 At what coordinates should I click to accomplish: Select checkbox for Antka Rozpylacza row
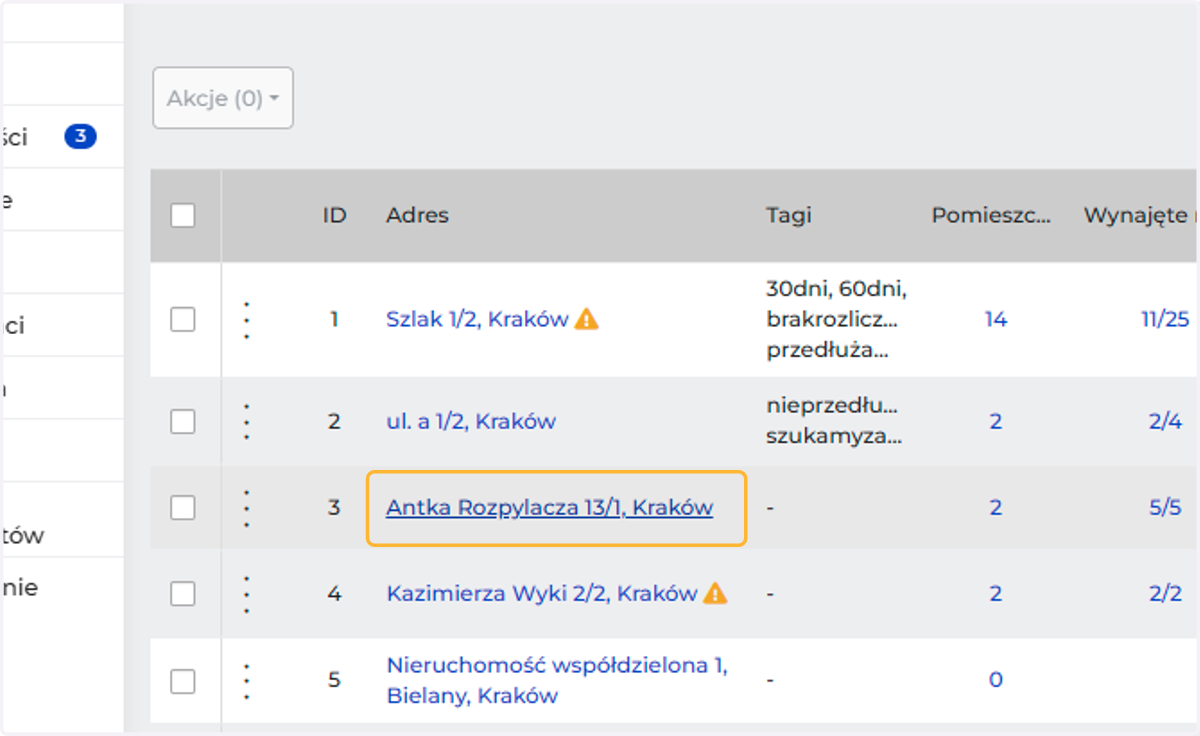tap(183, 507)
